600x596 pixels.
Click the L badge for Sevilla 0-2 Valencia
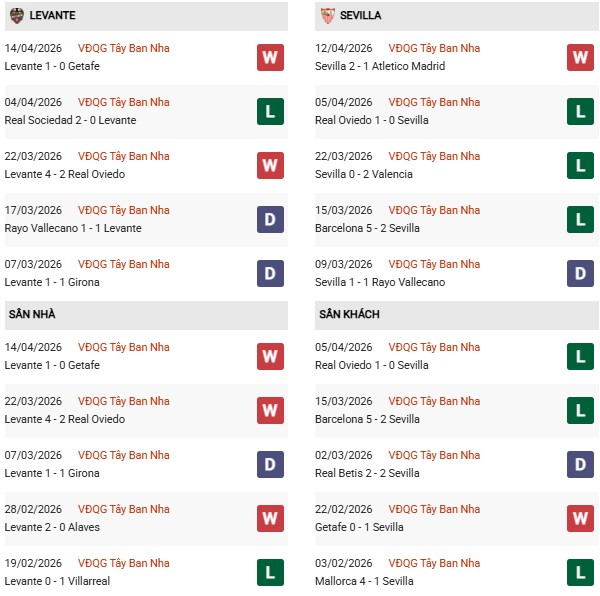point(580,165)
